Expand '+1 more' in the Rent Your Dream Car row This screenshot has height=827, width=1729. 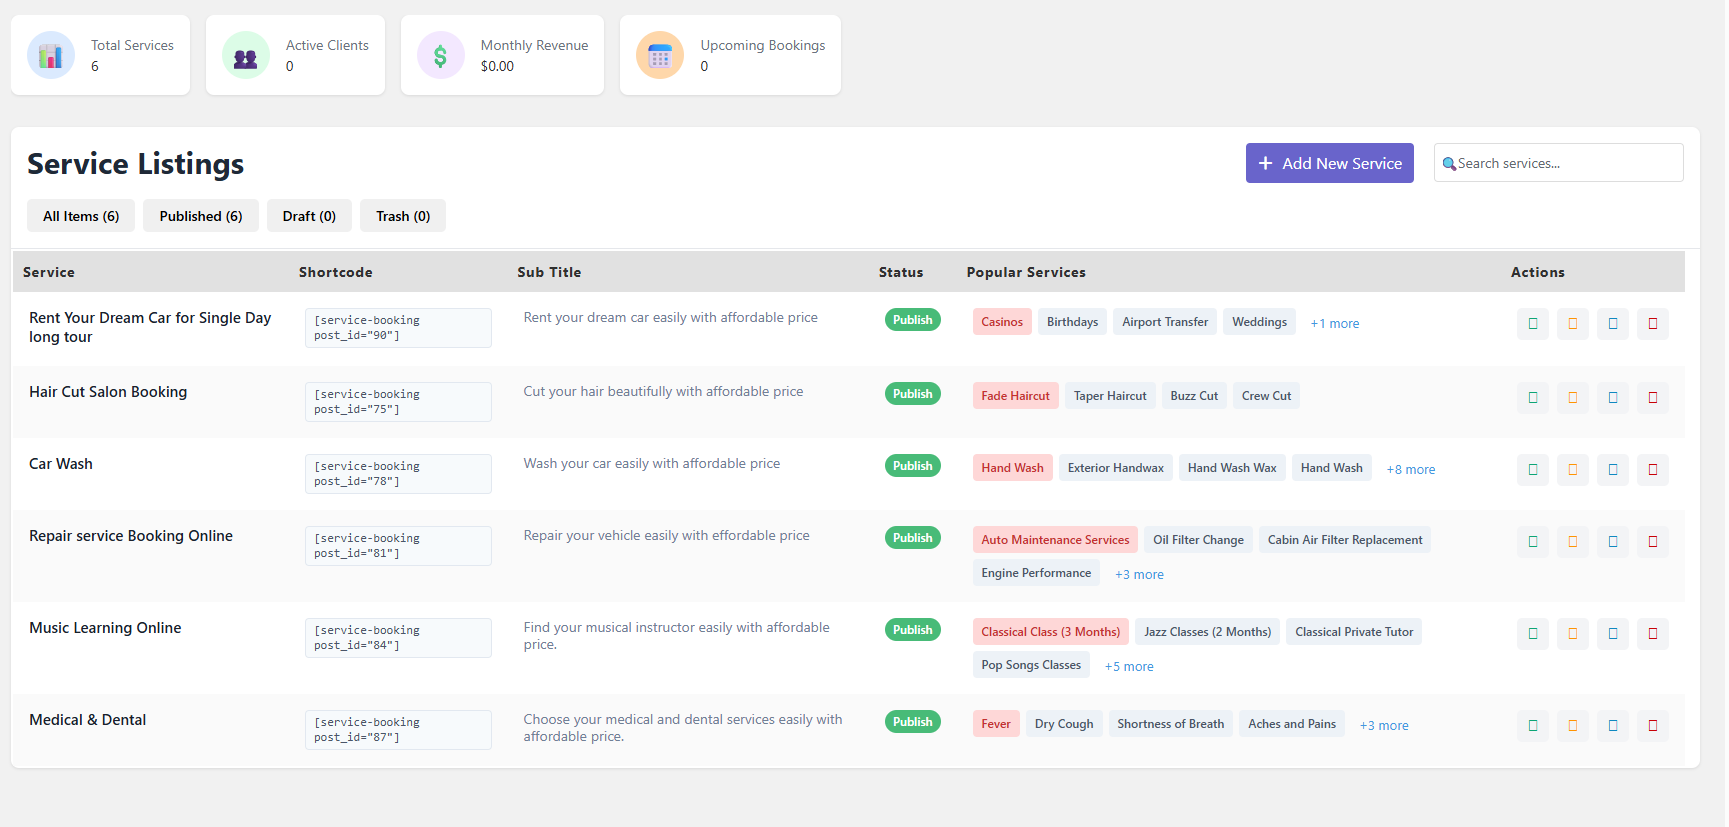[1334, 324]
